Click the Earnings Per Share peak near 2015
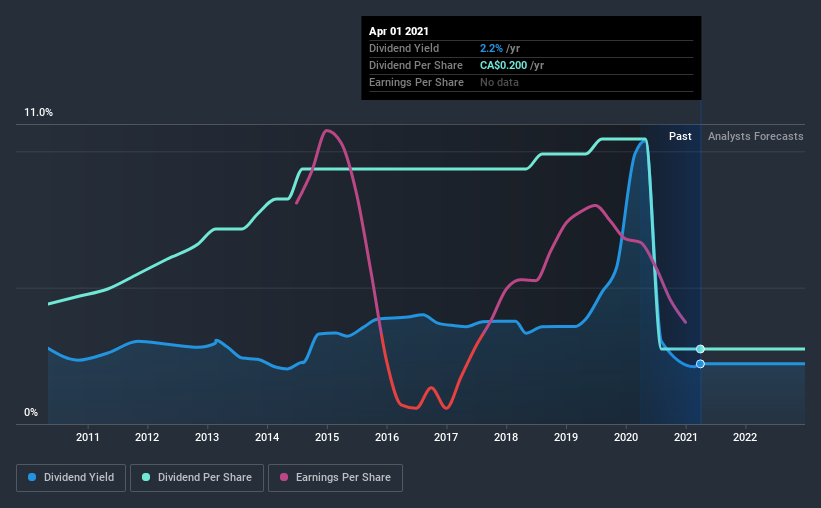The image size is (821, 508). 327,131
